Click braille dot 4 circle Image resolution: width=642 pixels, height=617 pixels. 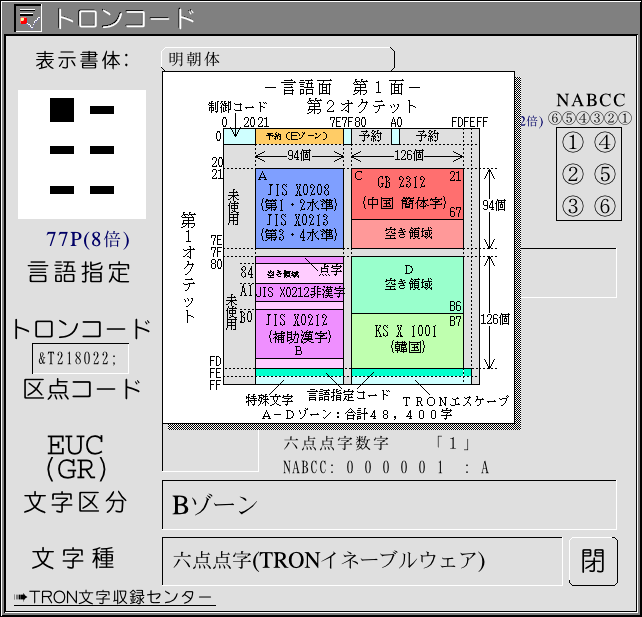coord(604,142)
